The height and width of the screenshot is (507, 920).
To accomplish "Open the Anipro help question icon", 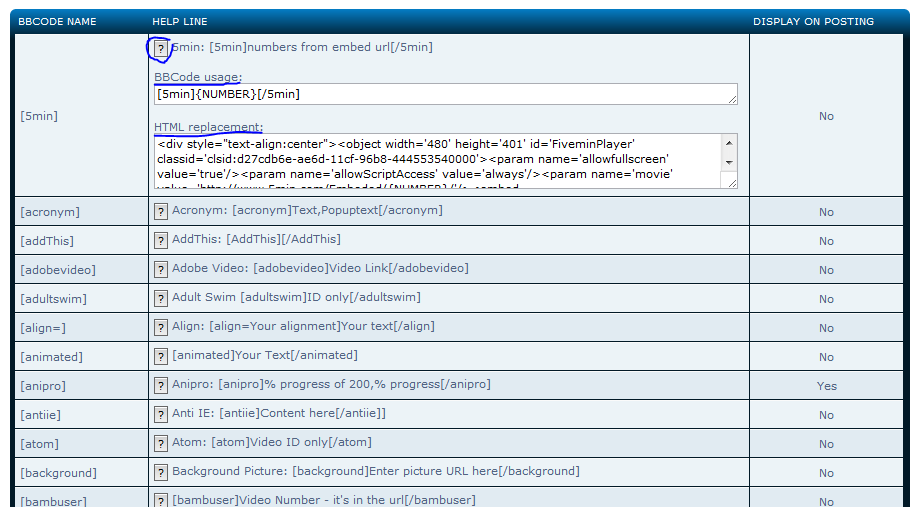I will tap(160, 385).
